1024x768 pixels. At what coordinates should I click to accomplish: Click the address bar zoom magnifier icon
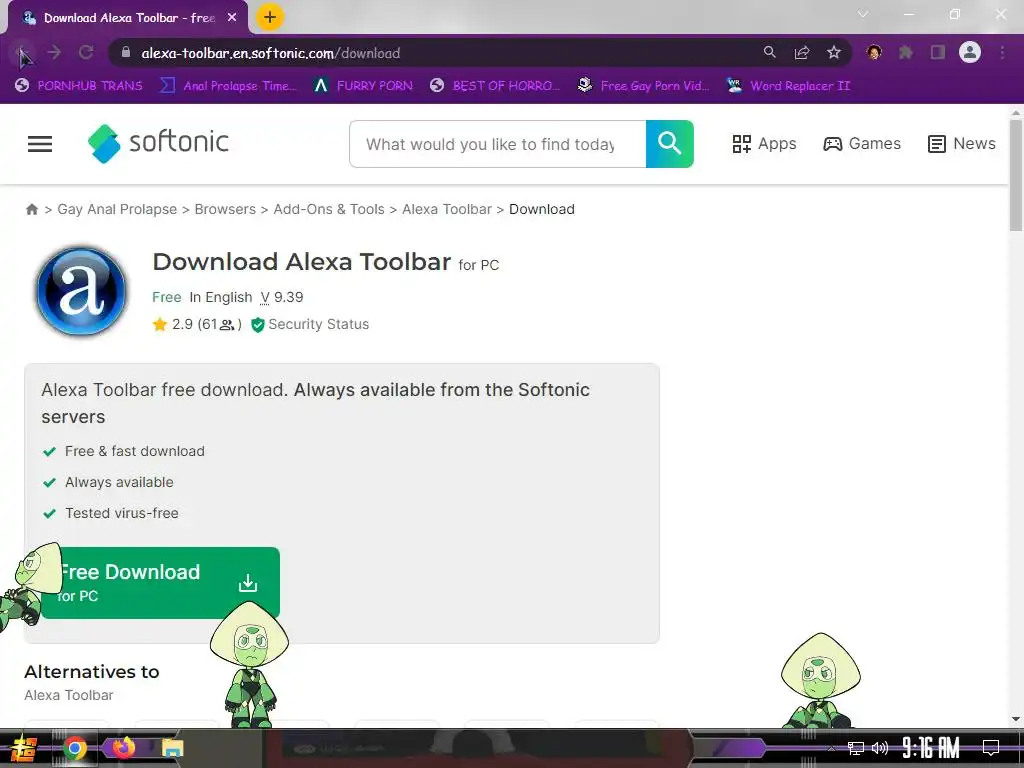pyautogui.click(x=769, y=52)
